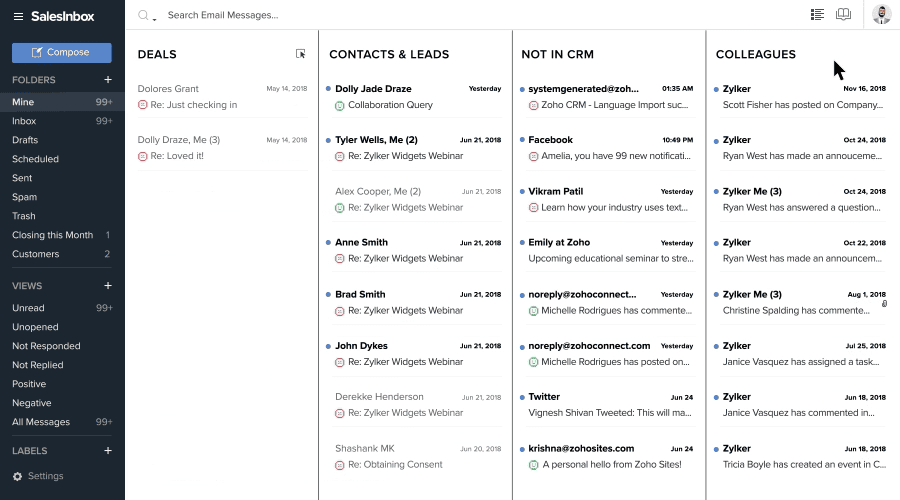Viewport: 900px width, 500px height.
Task: Switch to list view icon
Action: (817, 14)
